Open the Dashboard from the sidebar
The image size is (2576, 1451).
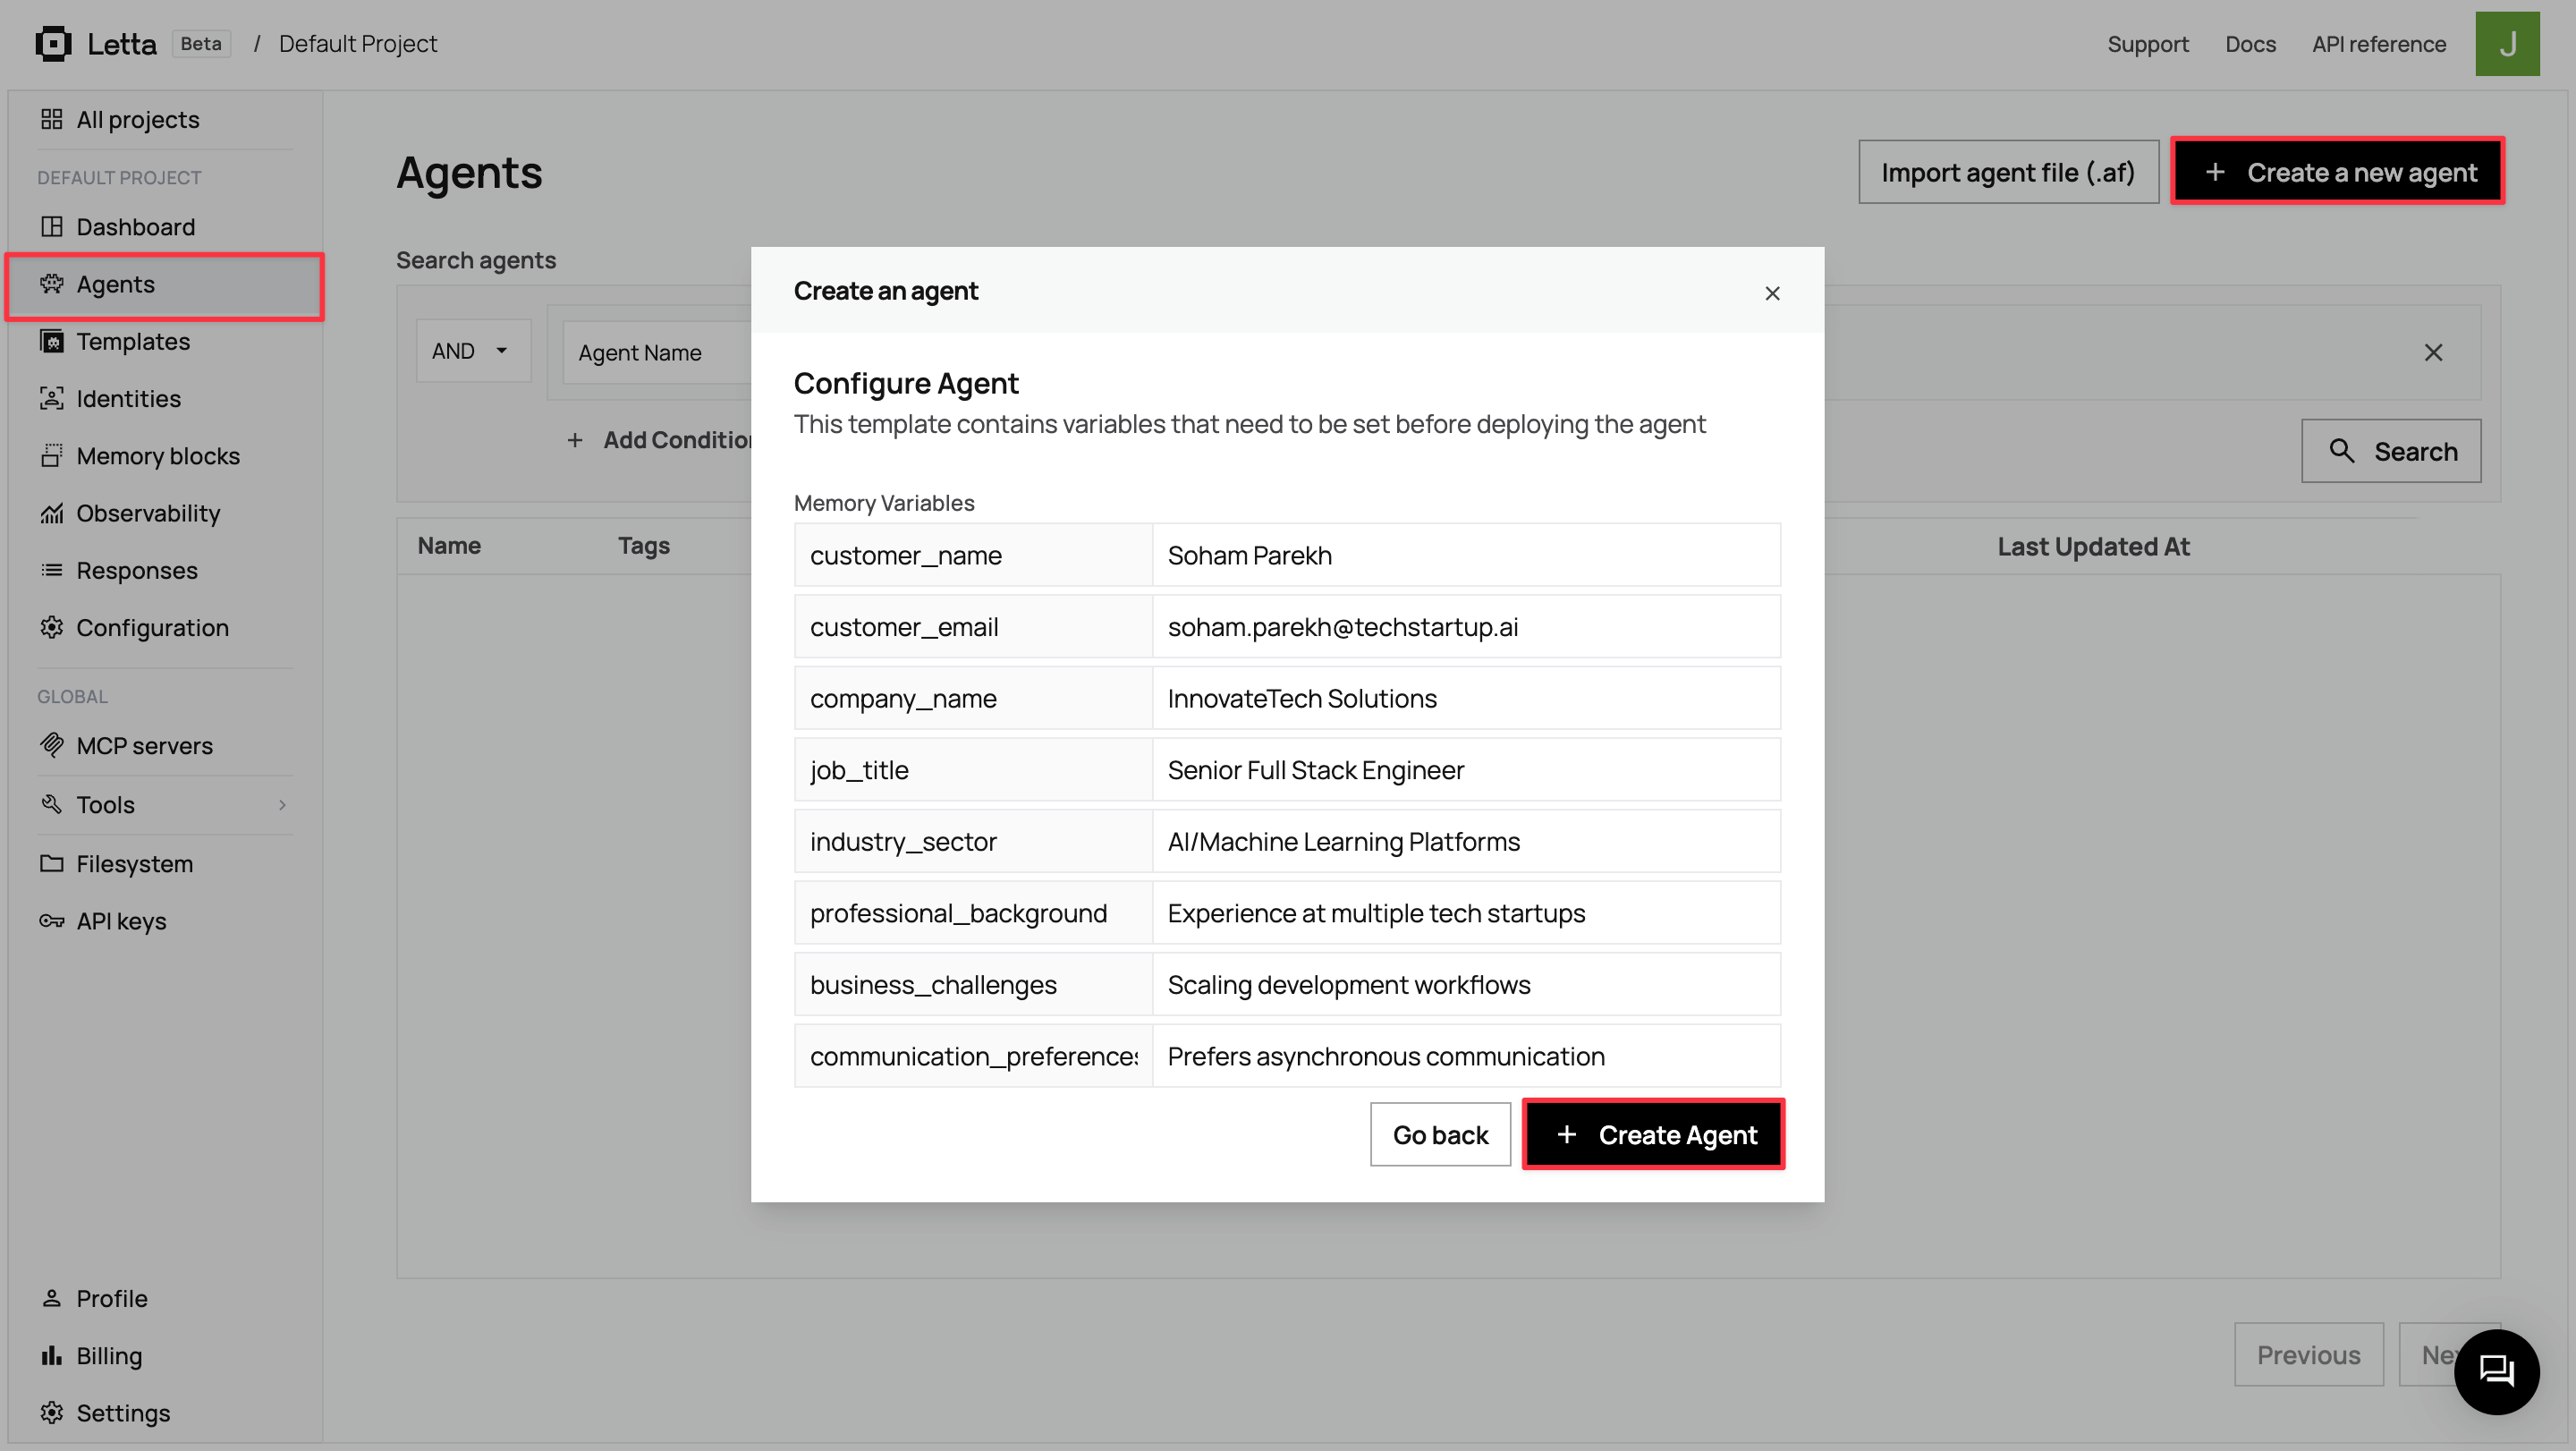coord(136,226)
